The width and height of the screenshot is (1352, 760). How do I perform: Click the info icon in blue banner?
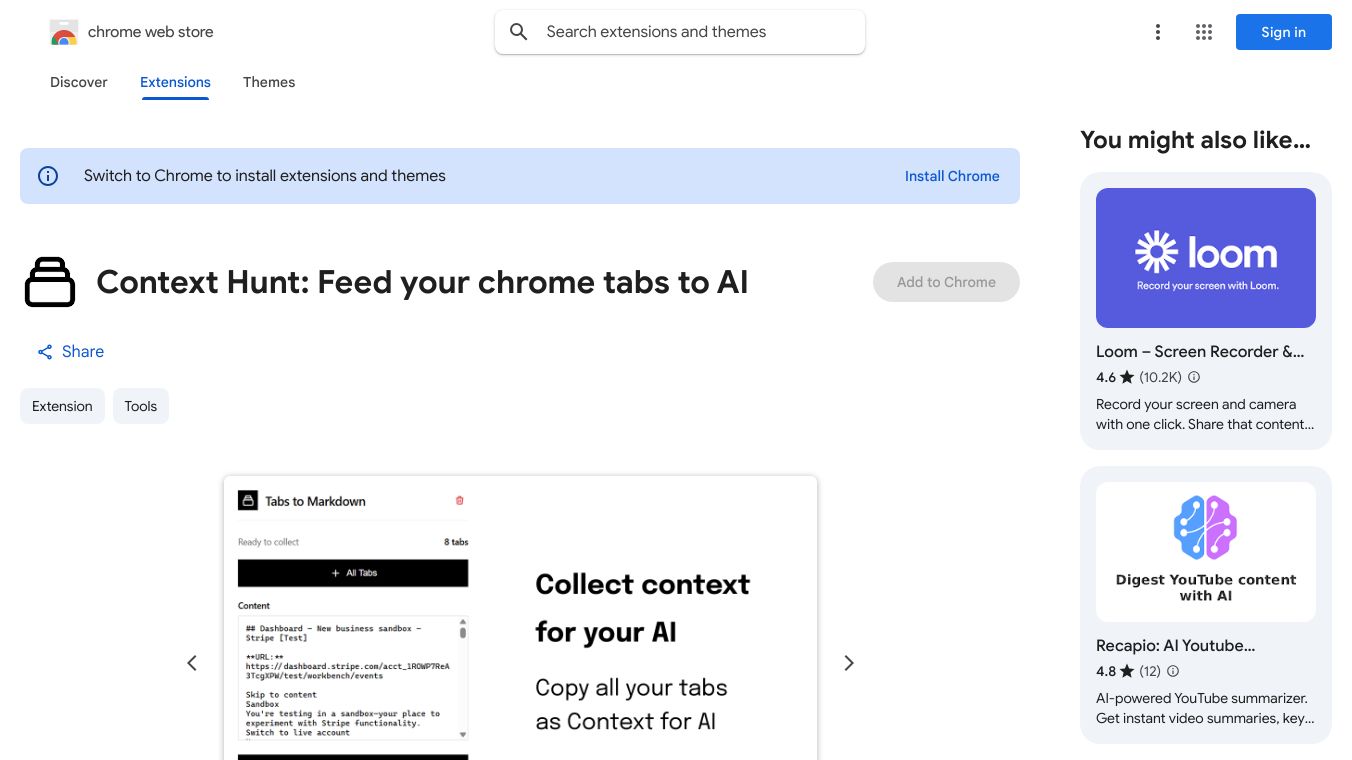point(48,176)
